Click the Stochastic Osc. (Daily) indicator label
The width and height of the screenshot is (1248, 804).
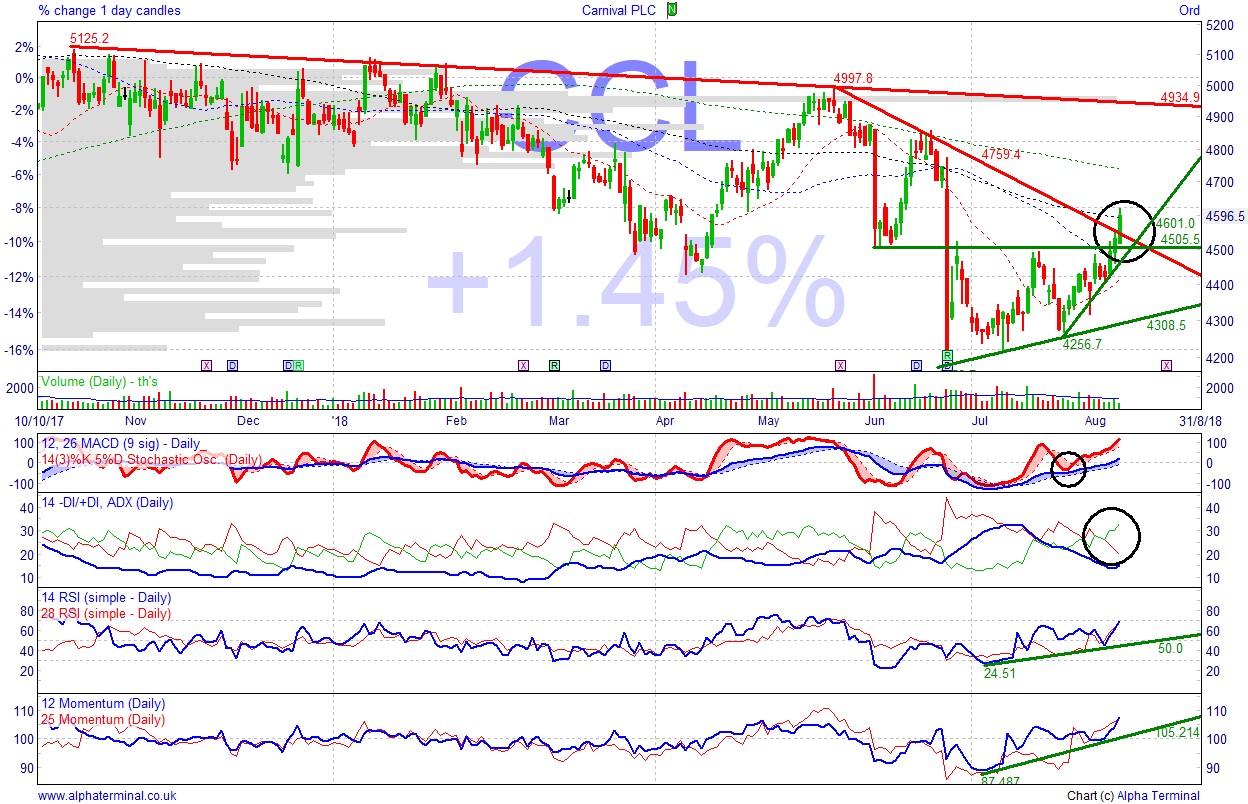tap(150, 459)
